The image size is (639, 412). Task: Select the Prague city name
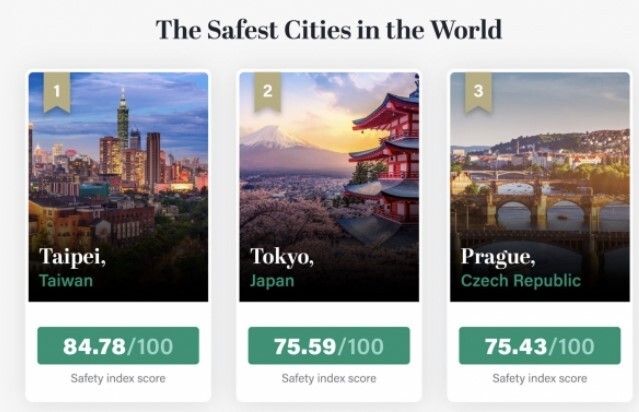coord(498,257)
